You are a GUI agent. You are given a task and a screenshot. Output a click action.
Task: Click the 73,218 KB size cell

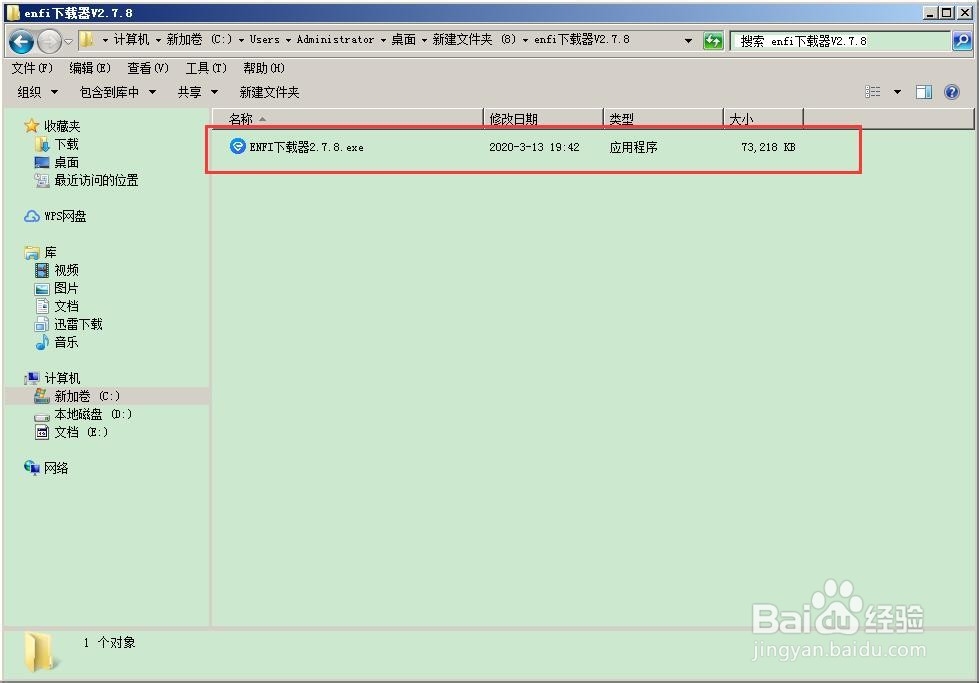click(768, 147)
